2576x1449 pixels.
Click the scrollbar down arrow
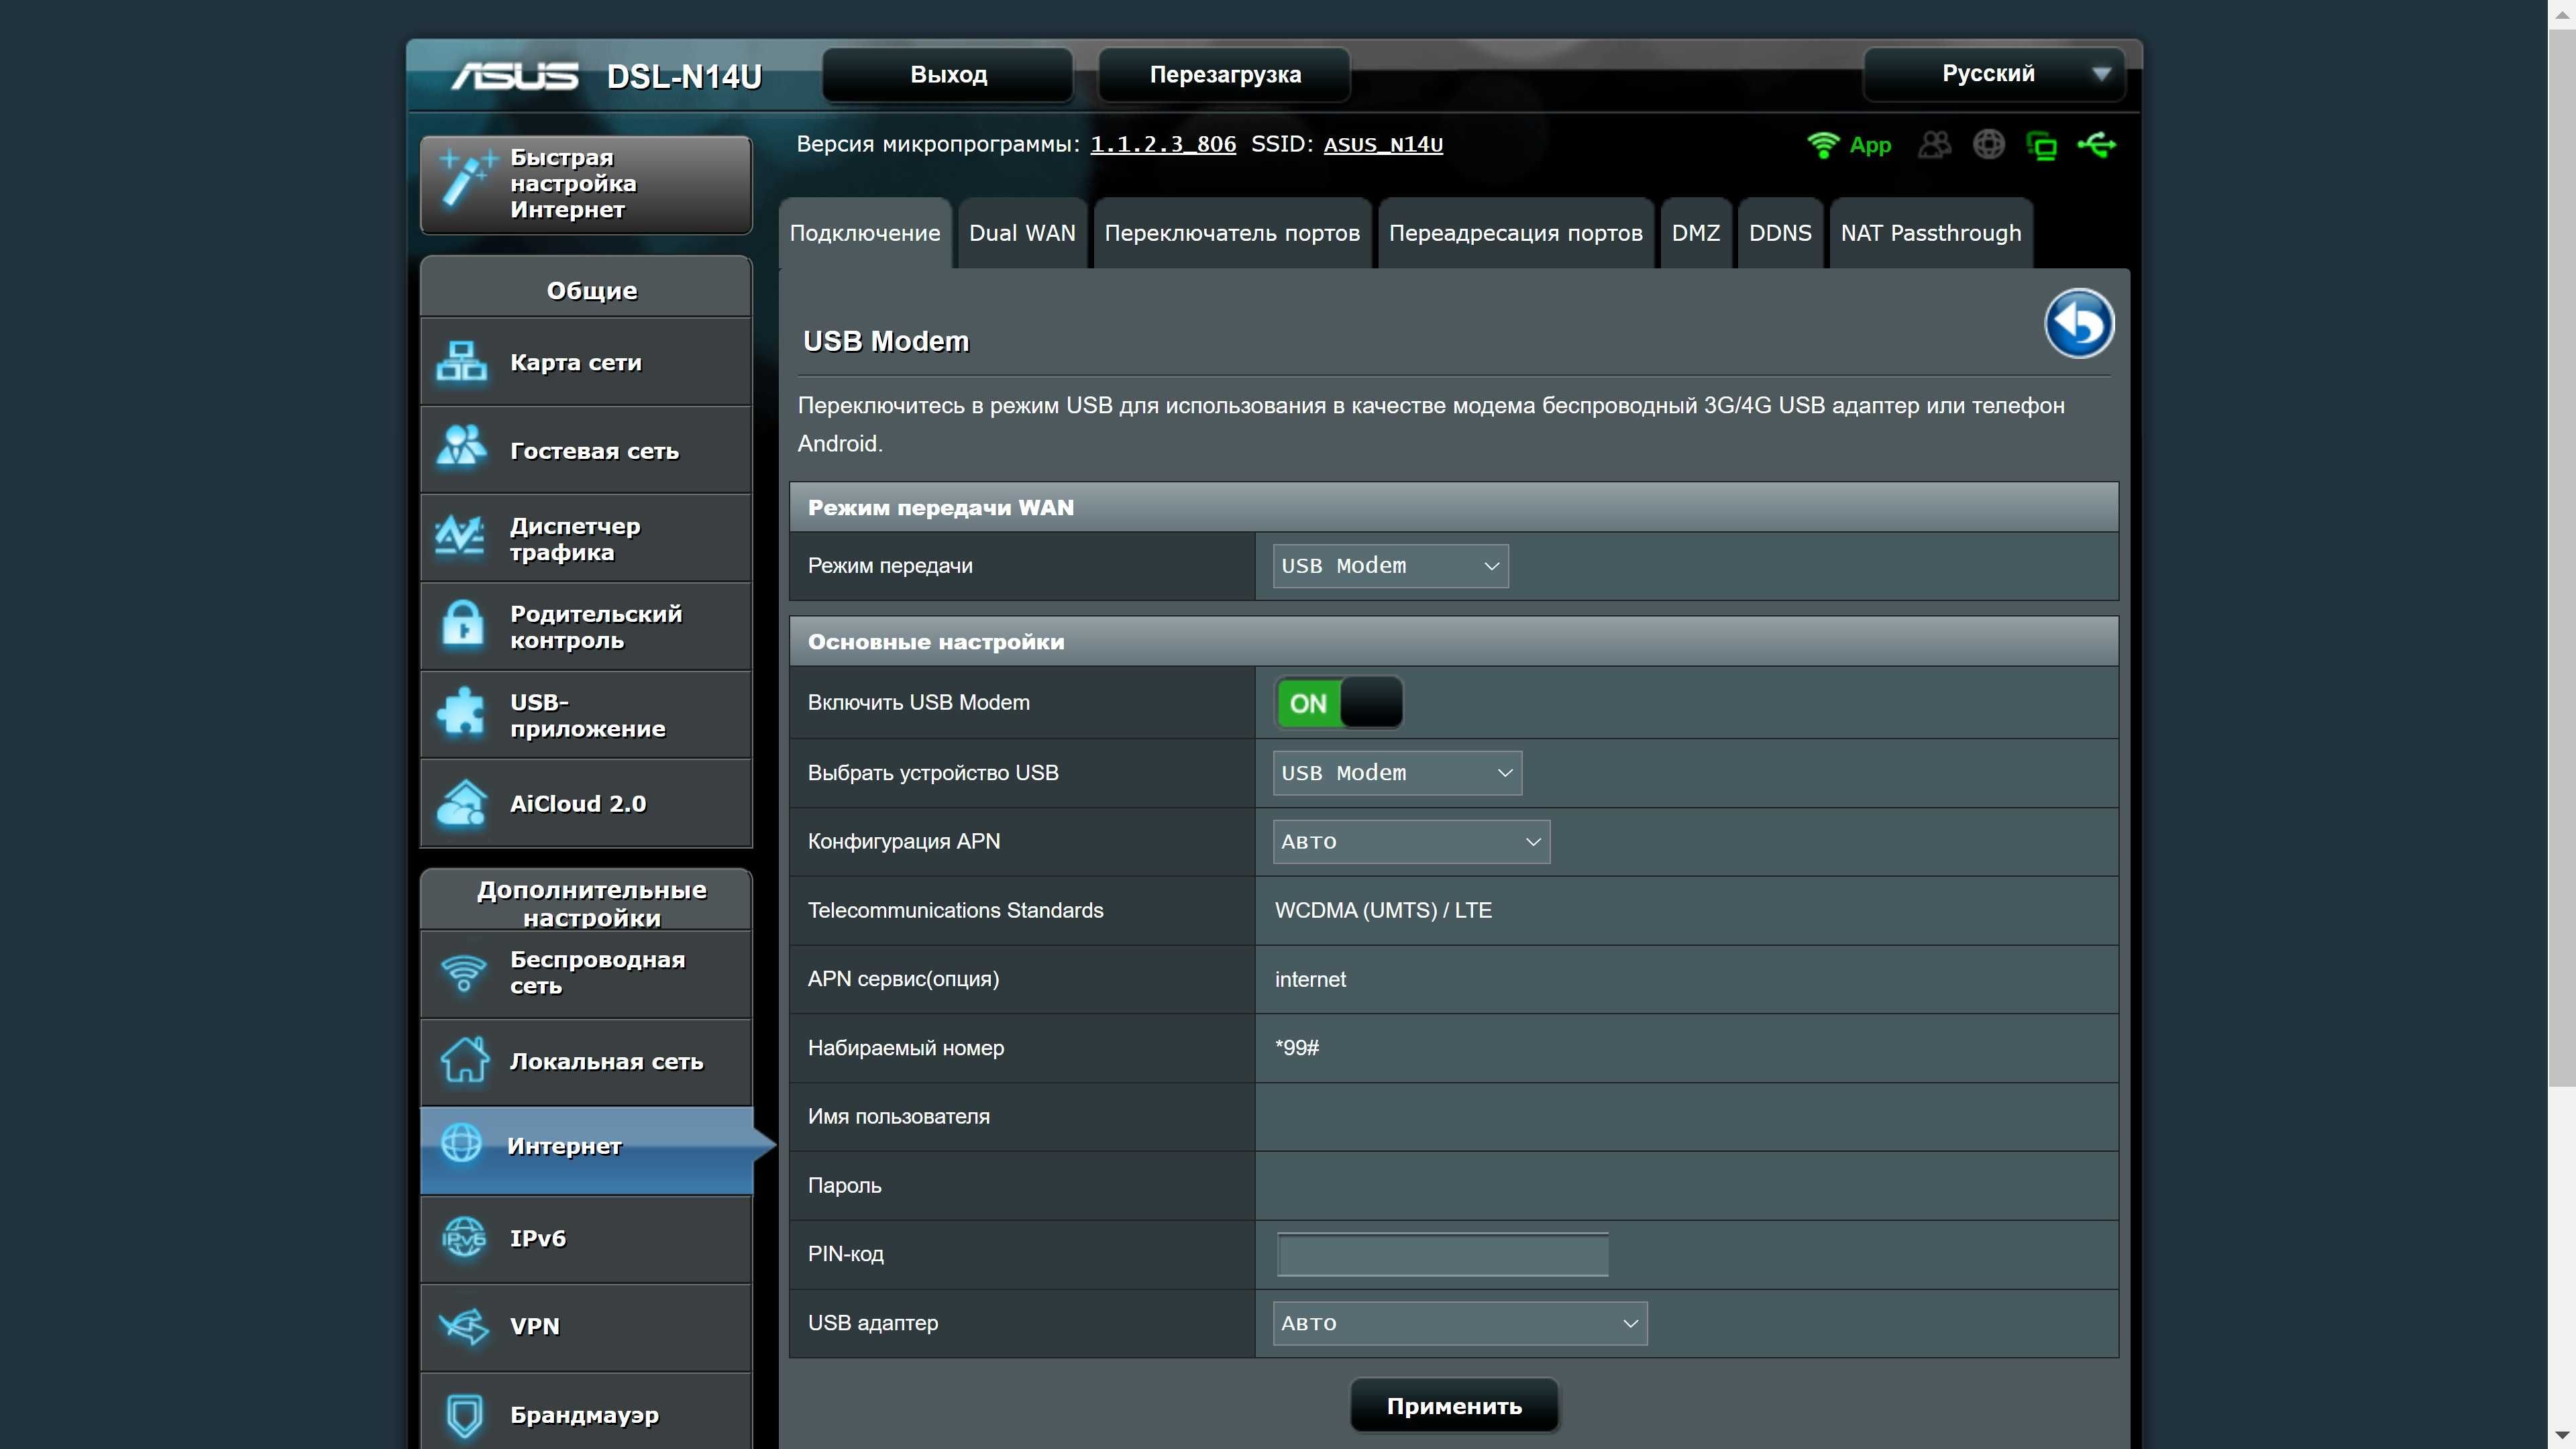2562,1436
